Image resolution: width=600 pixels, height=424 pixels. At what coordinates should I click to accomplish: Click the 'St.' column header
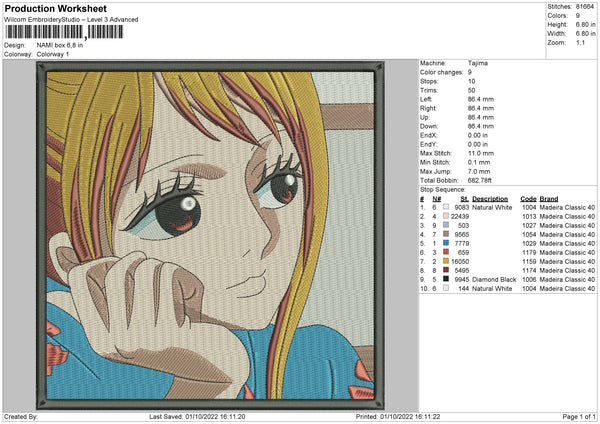465,199
